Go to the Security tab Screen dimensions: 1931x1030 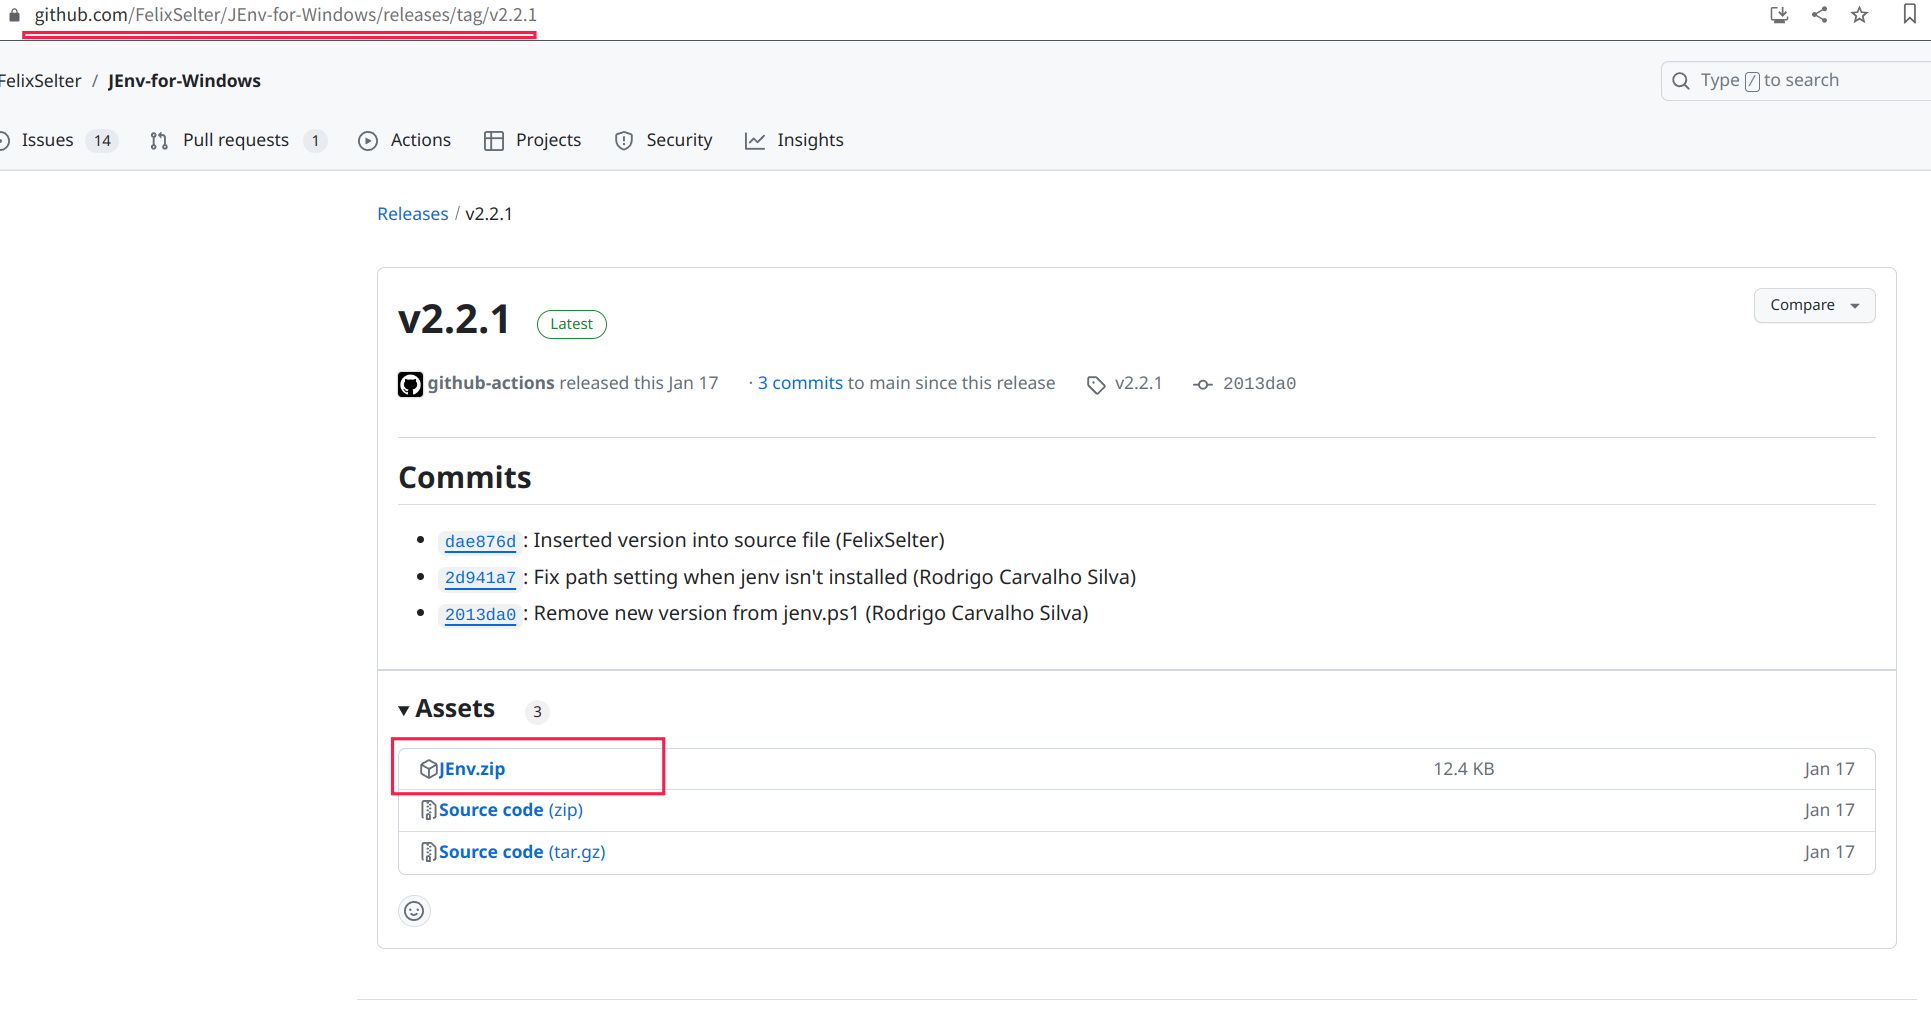point(664,140)
